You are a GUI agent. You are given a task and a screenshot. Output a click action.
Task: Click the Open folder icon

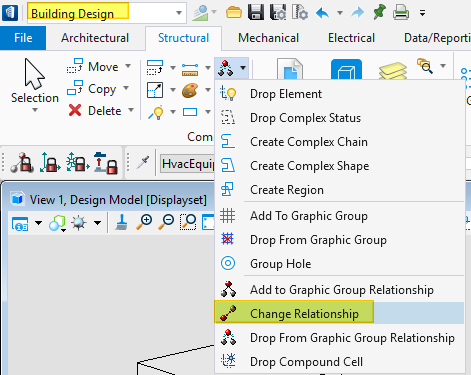pos(234,13)
